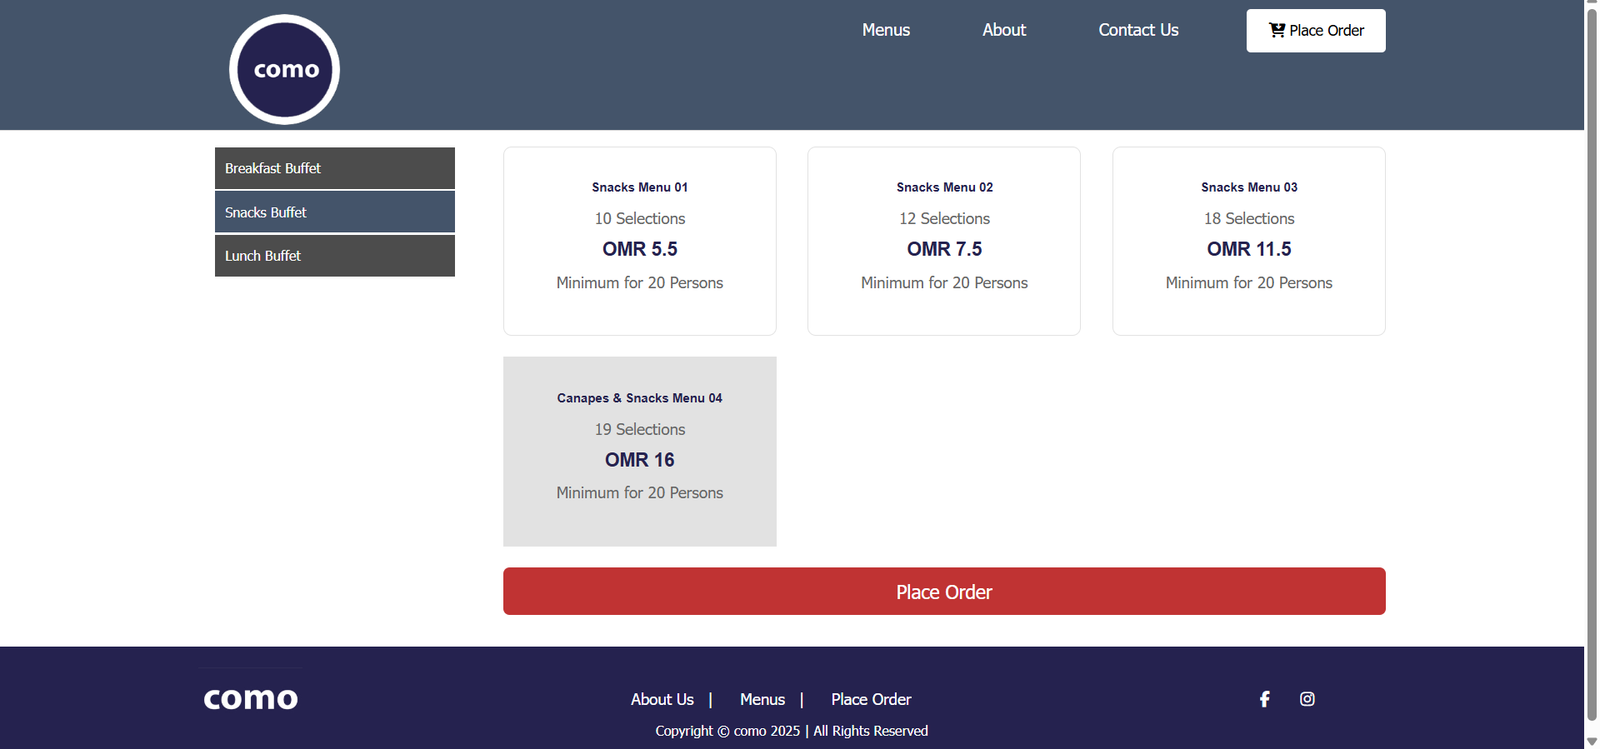Switch to the Lunch Buffet category

click(x=334, y=256)
